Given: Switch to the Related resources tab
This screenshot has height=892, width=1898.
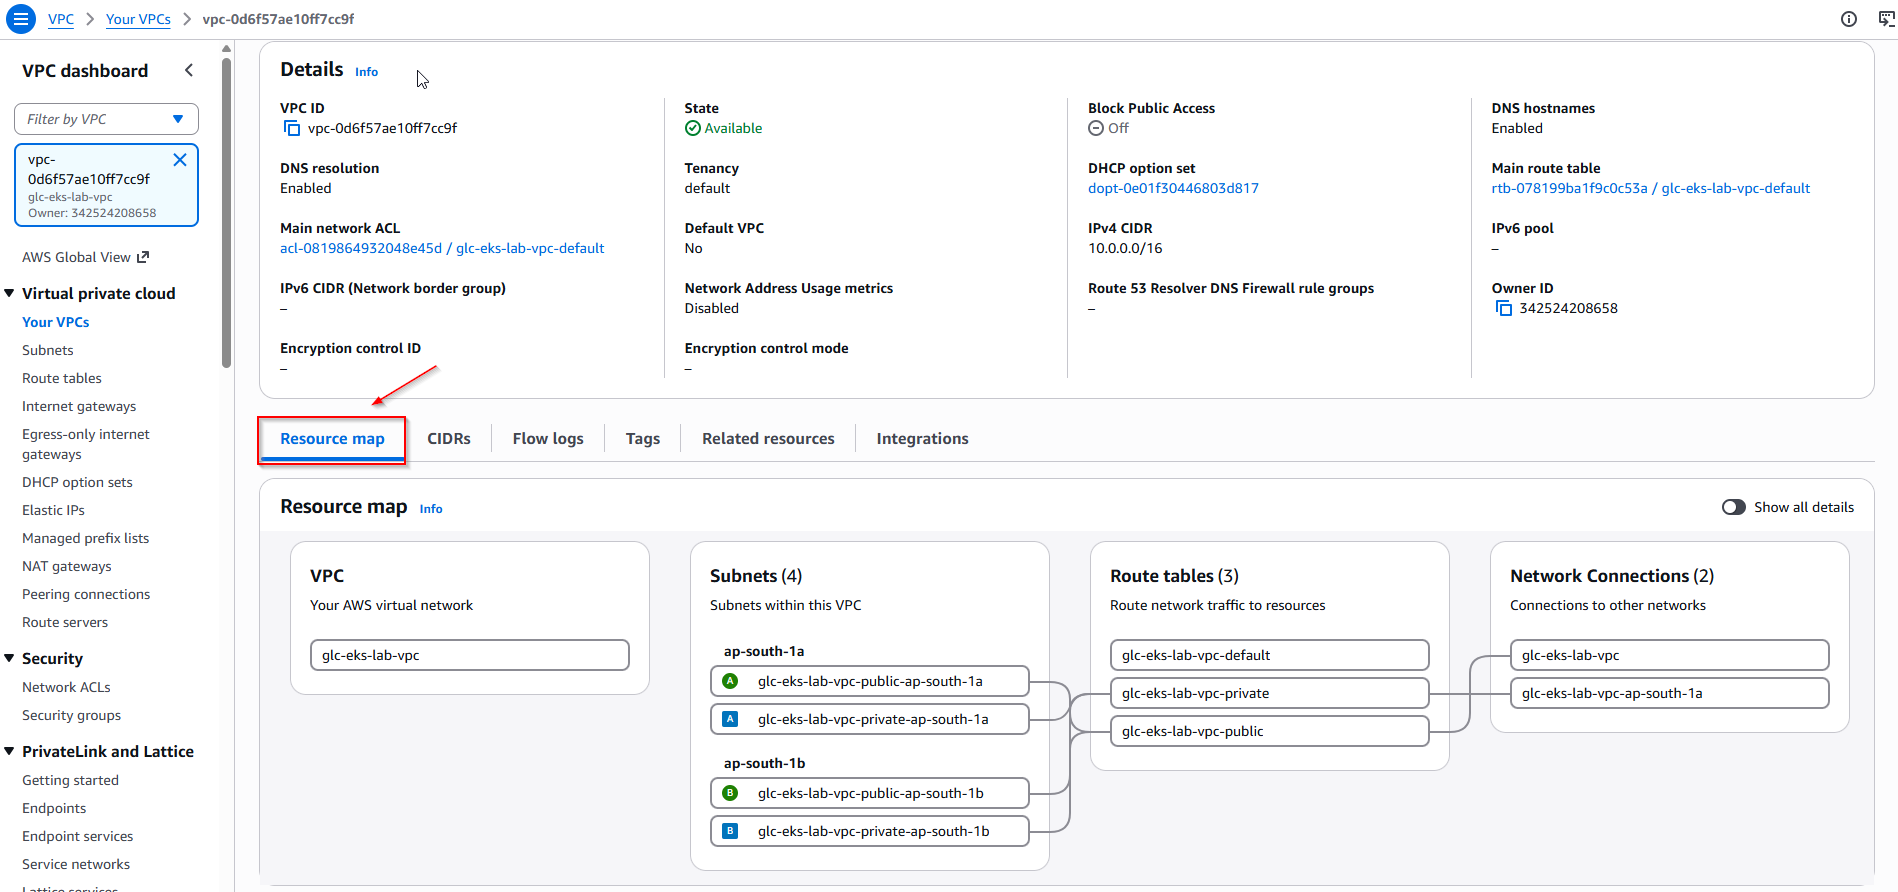Looking at the screenshot, I should 768,439.
